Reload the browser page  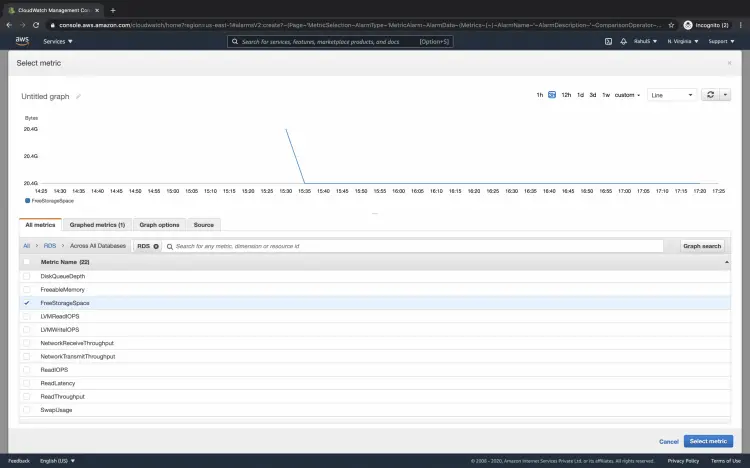tap(36, 25)
